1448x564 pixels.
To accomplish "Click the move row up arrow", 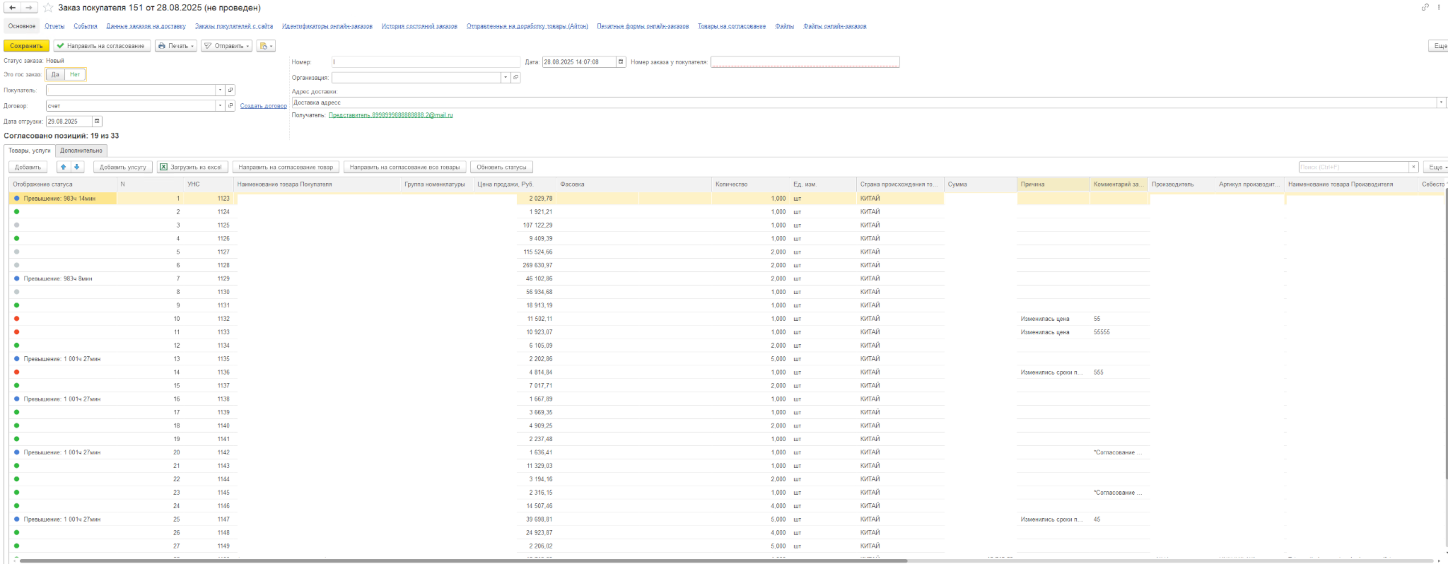I will click(64, 167).
